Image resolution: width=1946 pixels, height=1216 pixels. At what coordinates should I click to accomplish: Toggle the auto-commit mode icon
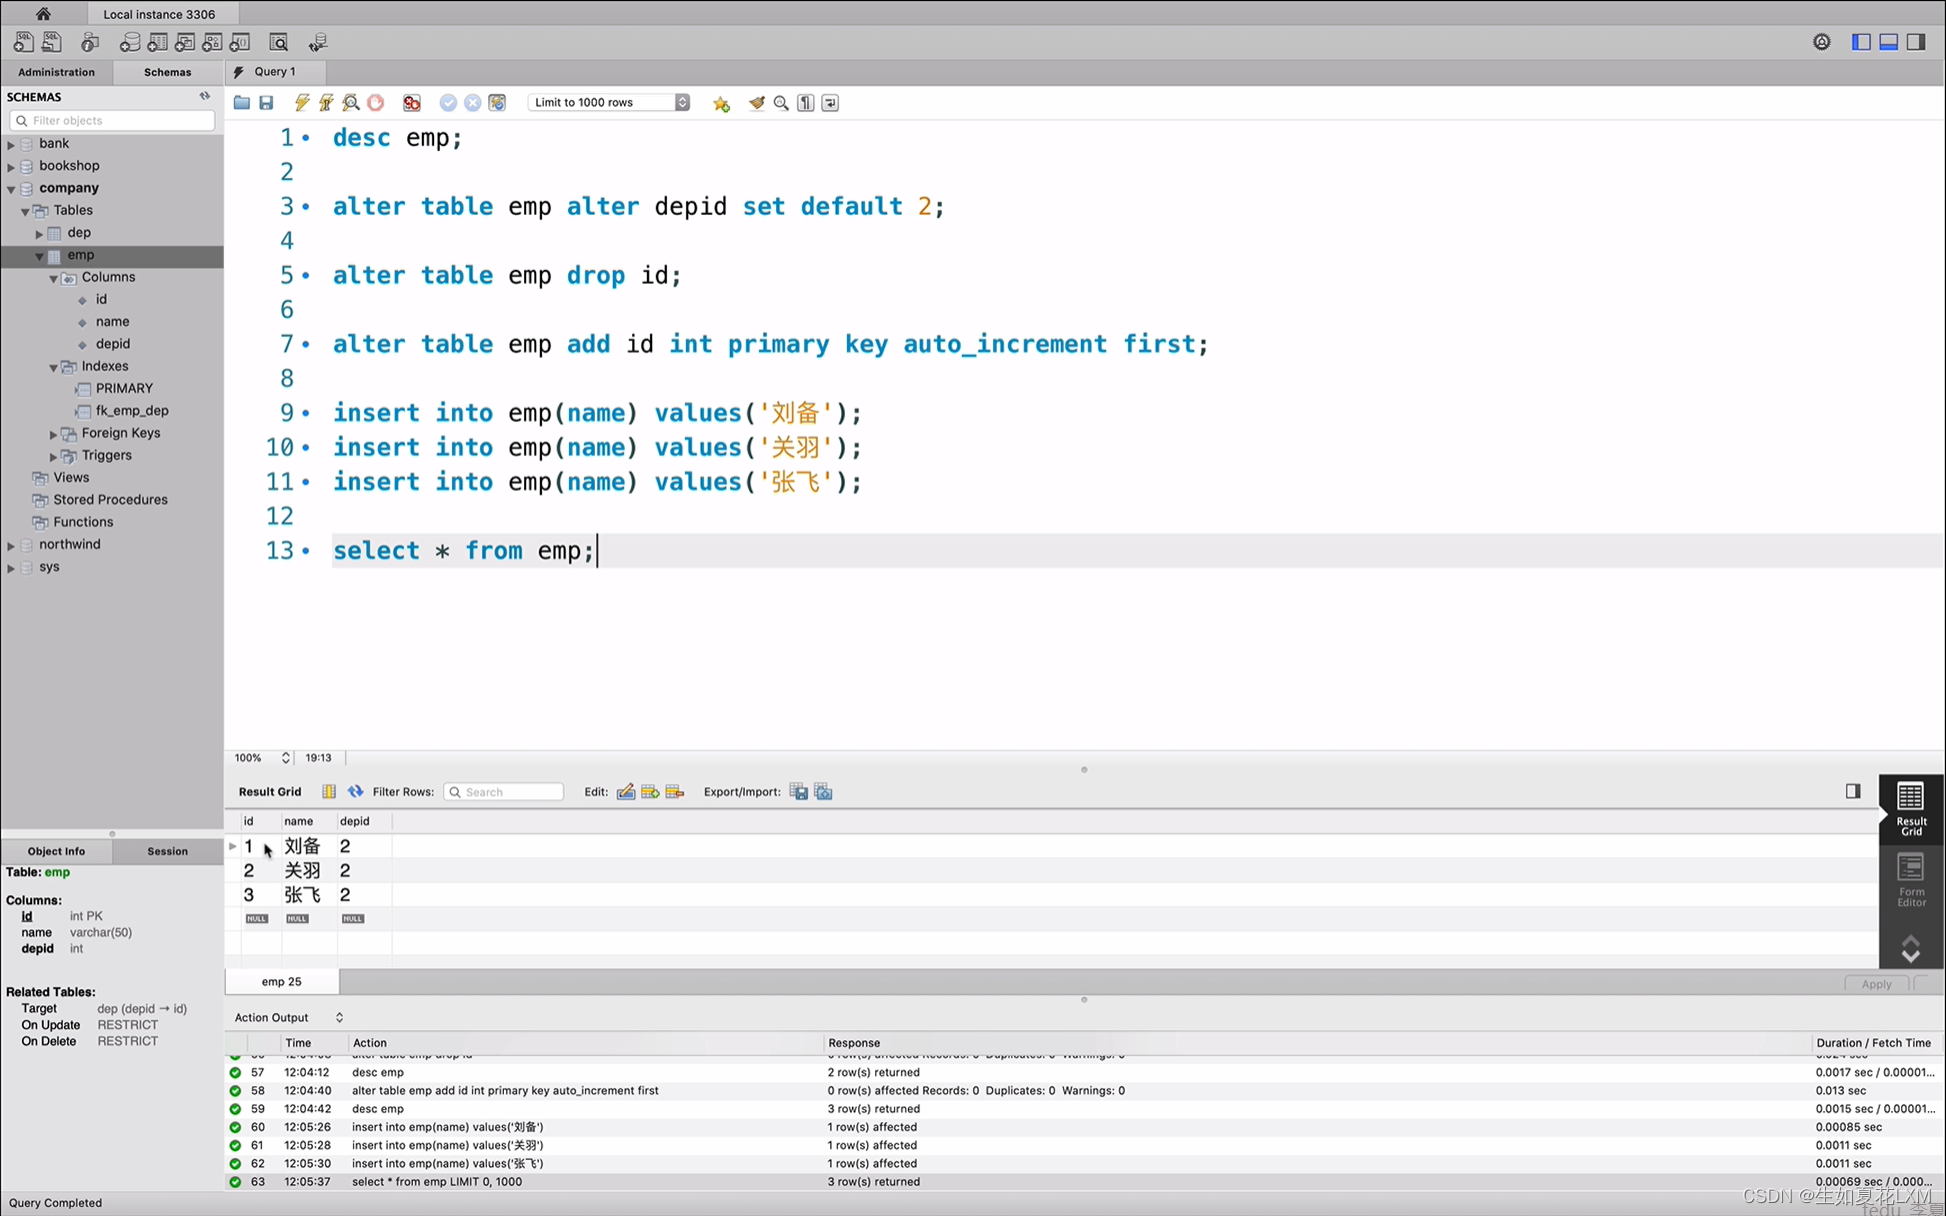(497, 103)
